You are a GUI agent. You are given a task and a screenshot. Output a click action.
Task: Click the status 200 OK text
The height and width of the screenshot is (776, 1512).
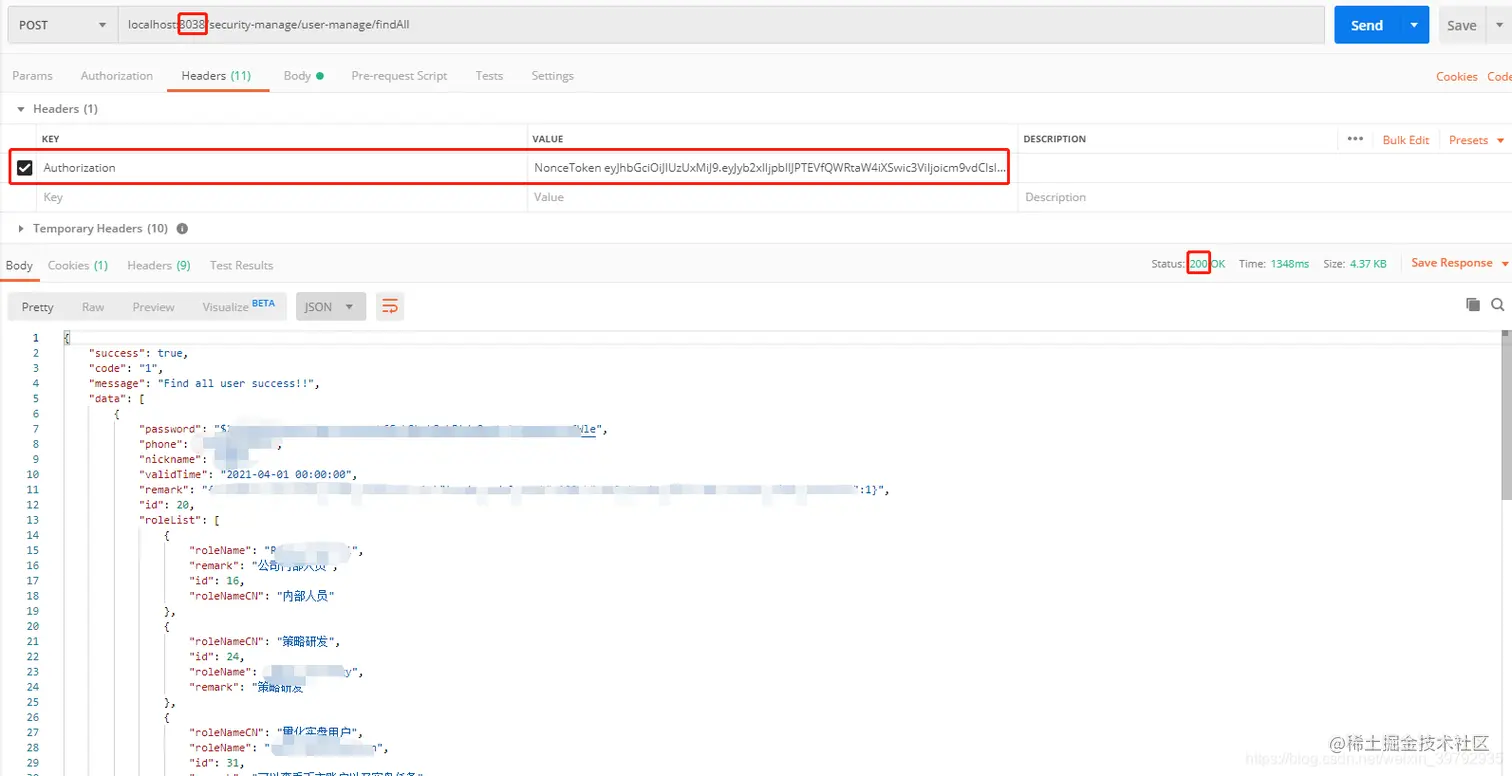click(x=1207, y=264)
